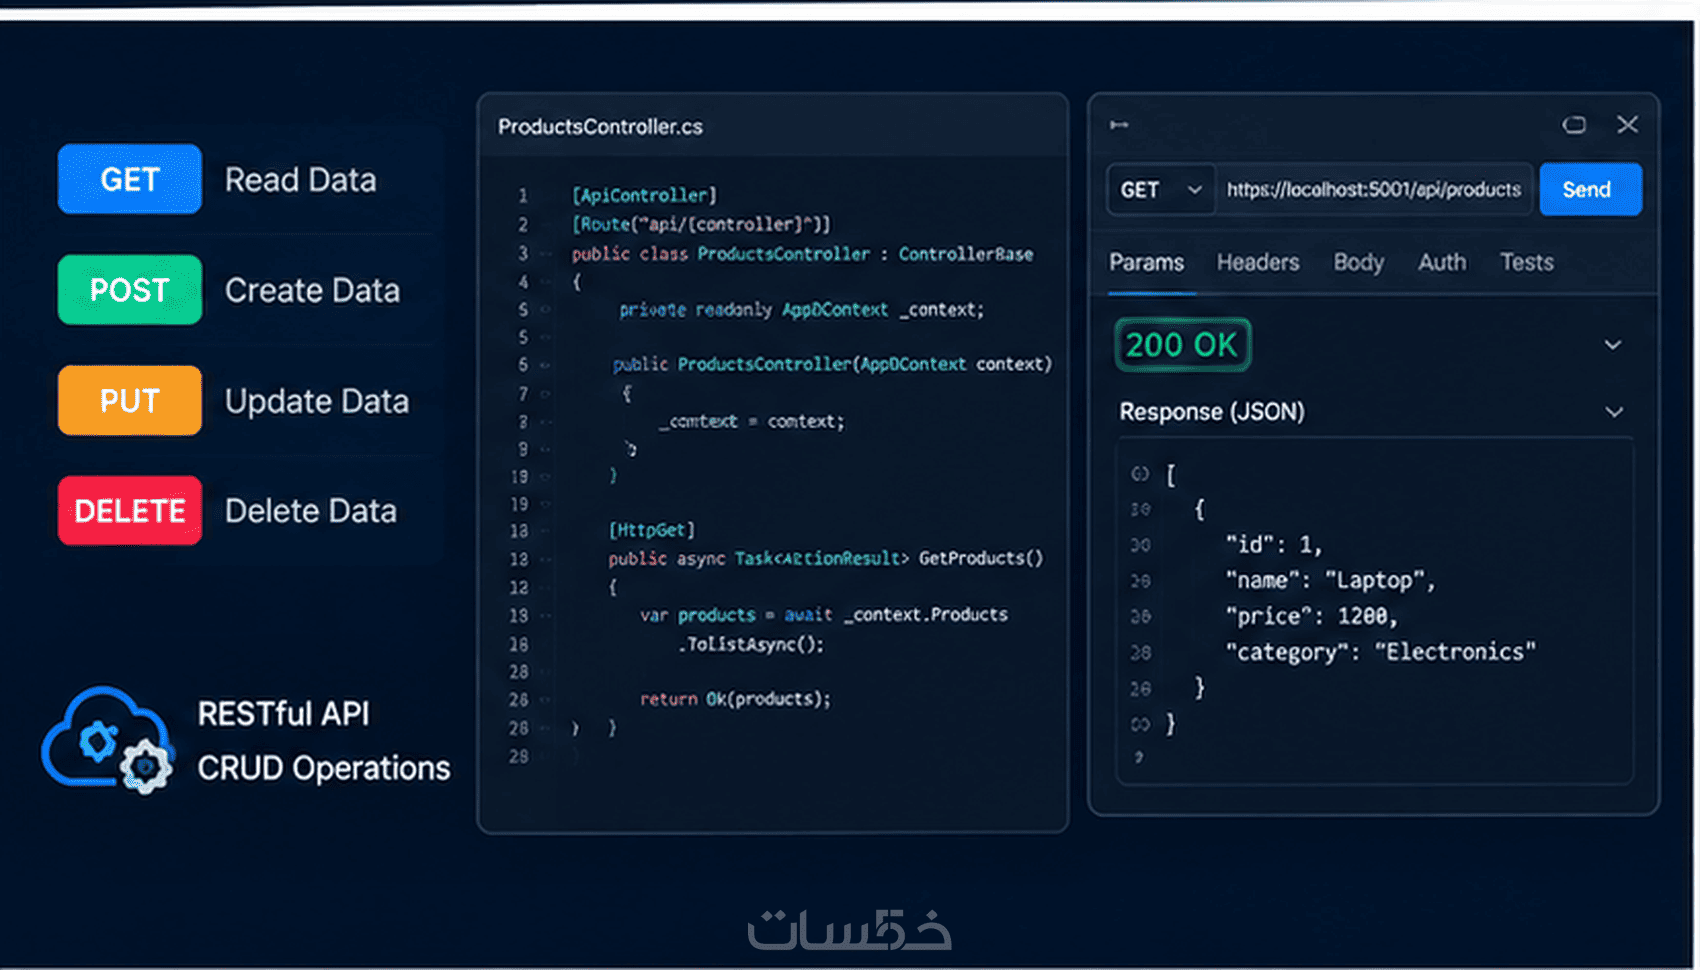This screenshot has height=970, width=1700.
Task: Click the [ApiController] attribute line
Action: pyautogui.click(x=644, y=195)
